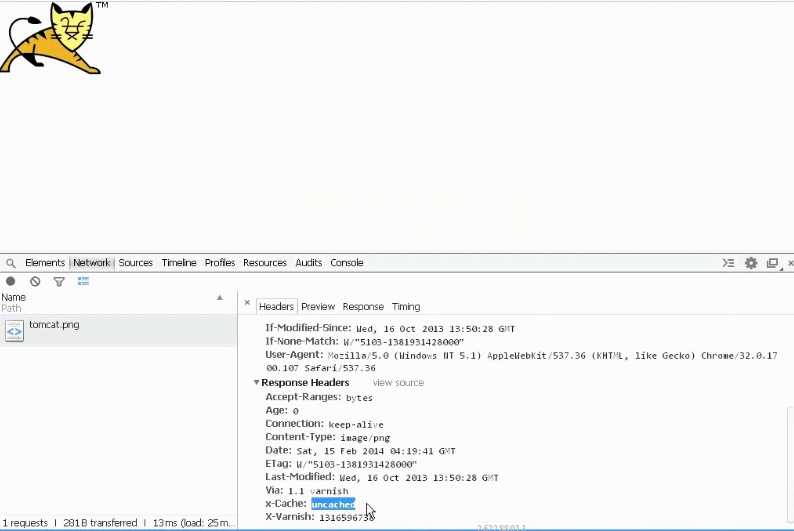Click the 'Age: 0' header line
794x531 pixels.
(x=282, y=411)
